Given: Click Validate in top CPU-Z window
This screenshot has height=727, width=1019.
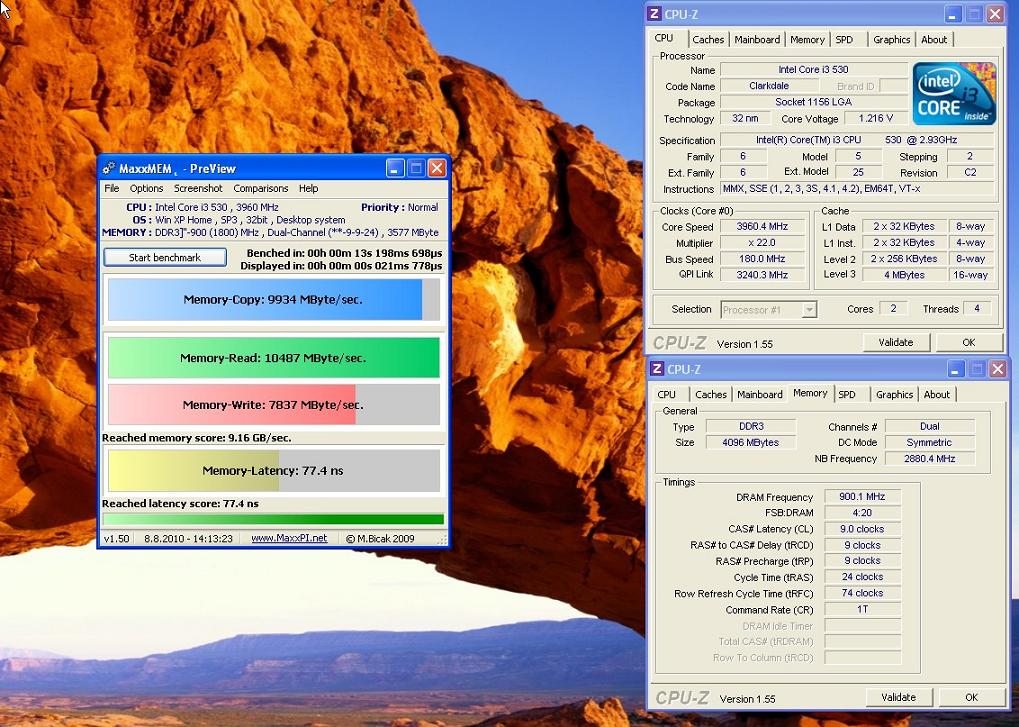Looking at the screenshot, I should 896,342.
